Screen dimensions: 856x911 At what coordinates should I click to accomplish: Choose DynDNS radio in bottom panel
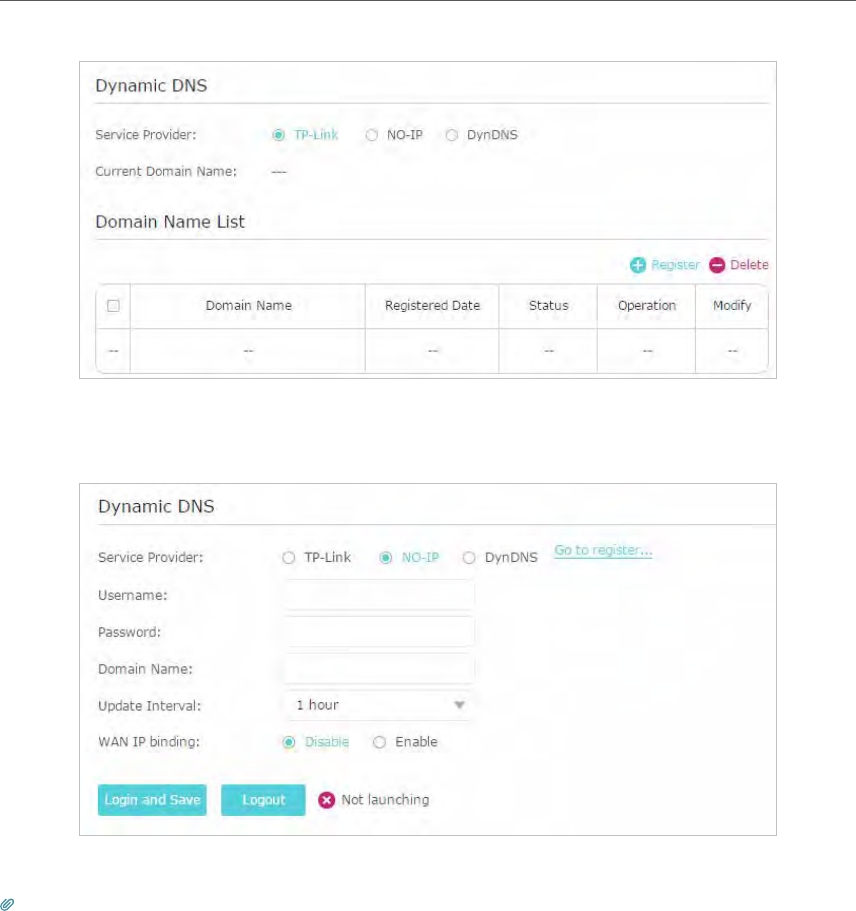[x=469, y=558]
